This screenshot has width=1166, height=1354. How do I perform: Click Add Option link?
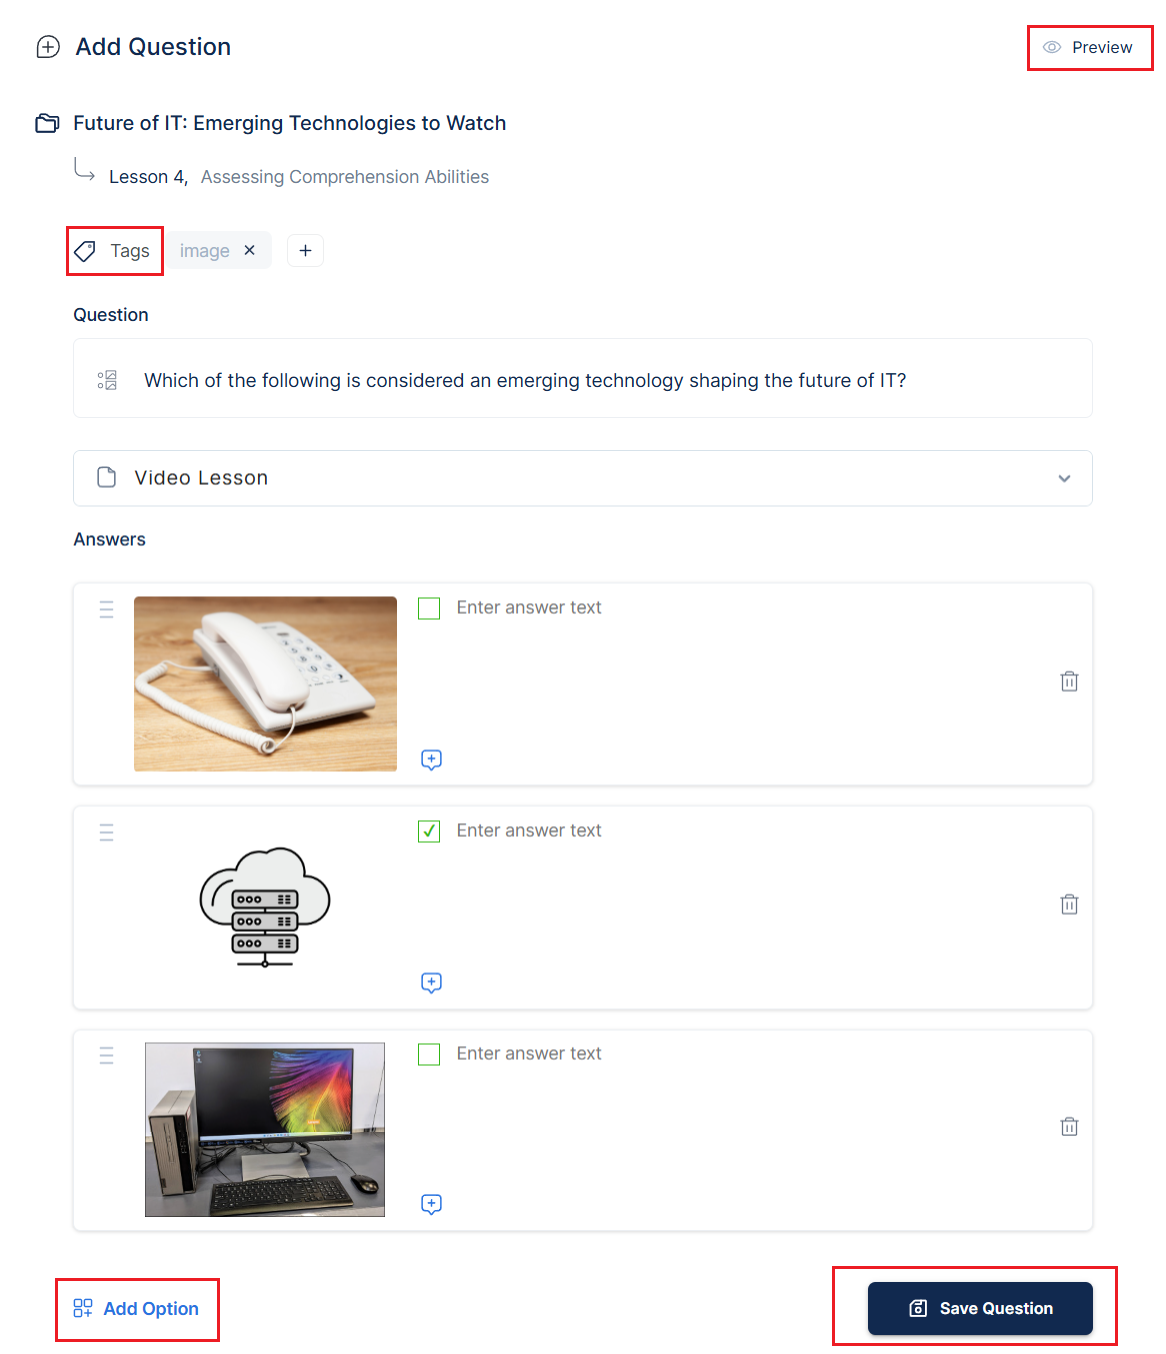pyautogui.click(x=136, y=1308)
